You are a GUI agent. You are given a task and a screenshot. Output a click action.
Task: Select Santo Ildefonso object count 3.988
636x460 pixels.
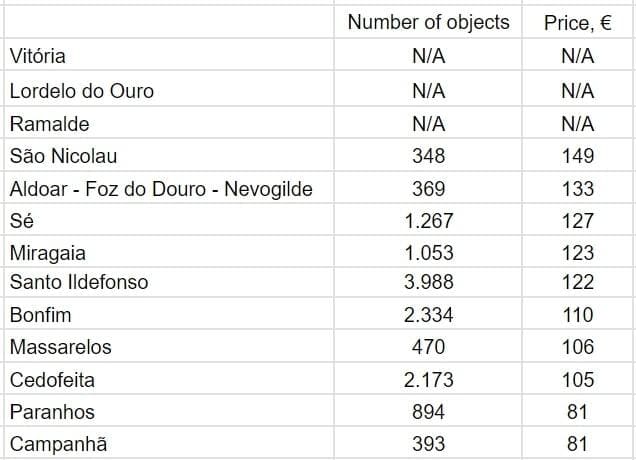[428, 282]
